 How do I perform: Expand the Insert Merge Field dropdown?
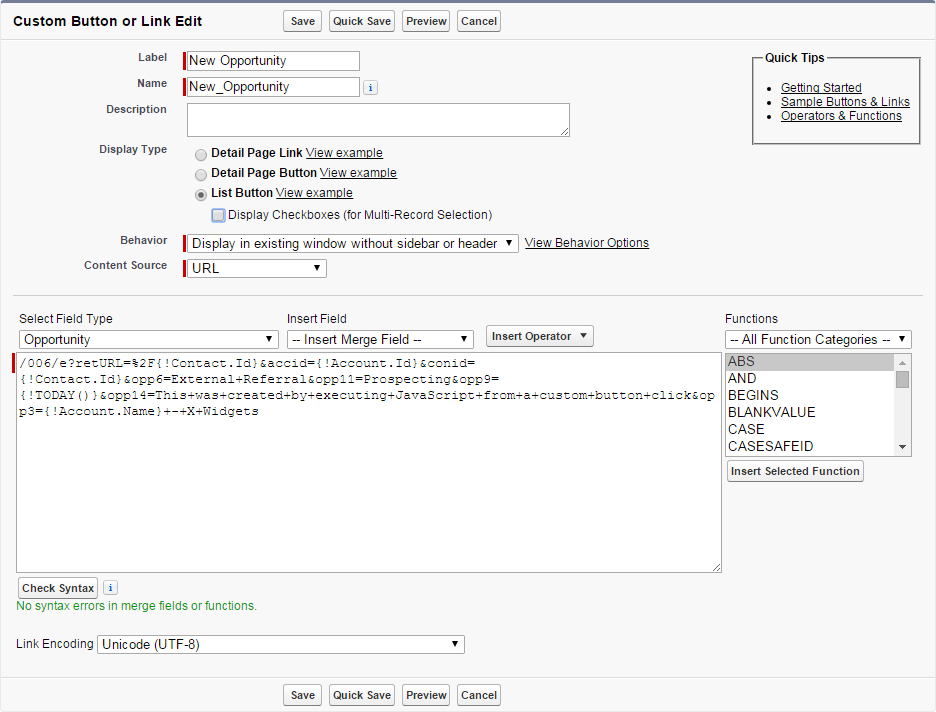coord(380,340)
